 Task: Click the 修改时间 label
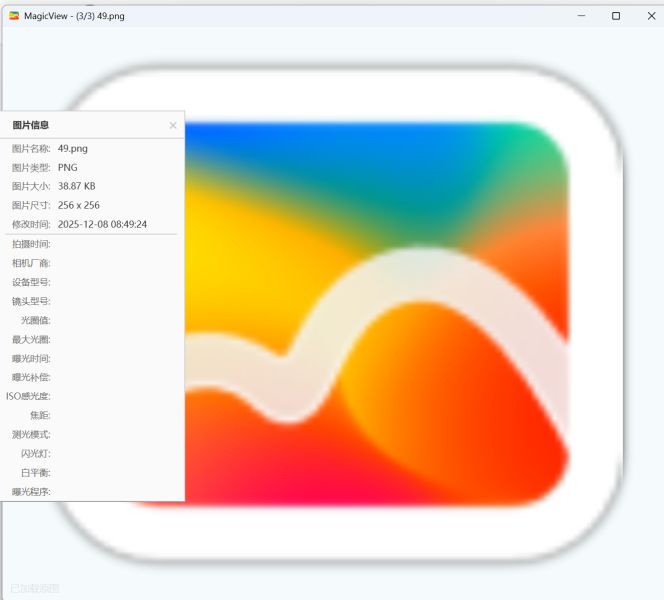pos(31,224)
